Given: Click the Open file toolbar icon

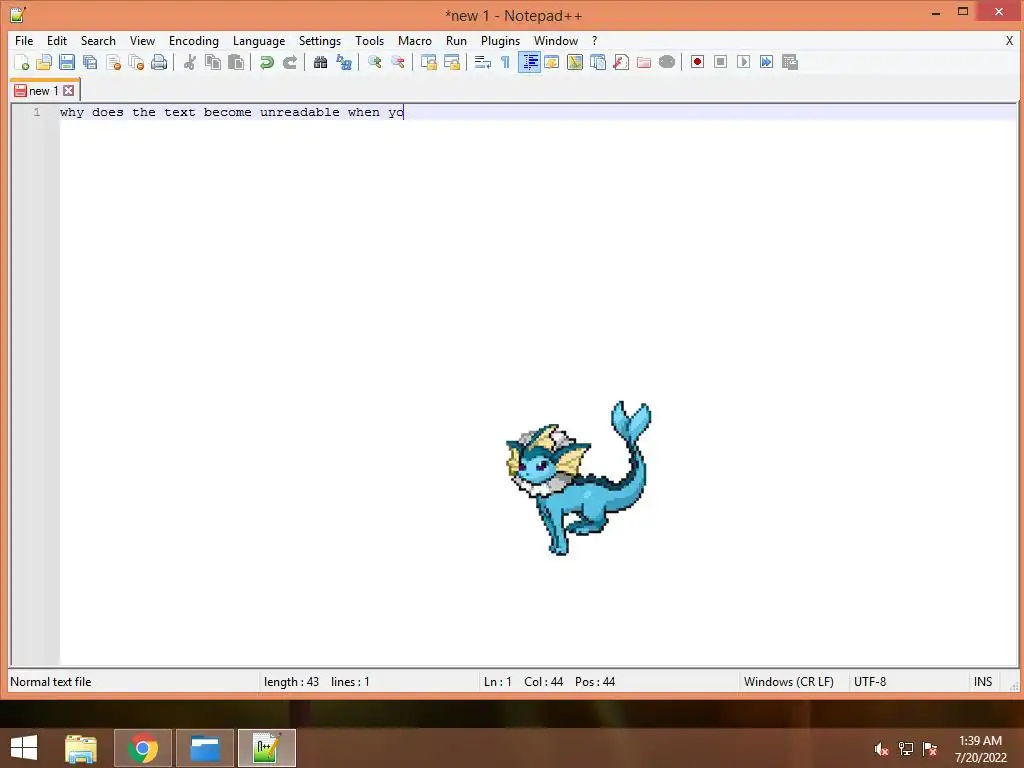Looking at the screenshot, I should pos(44,62).
